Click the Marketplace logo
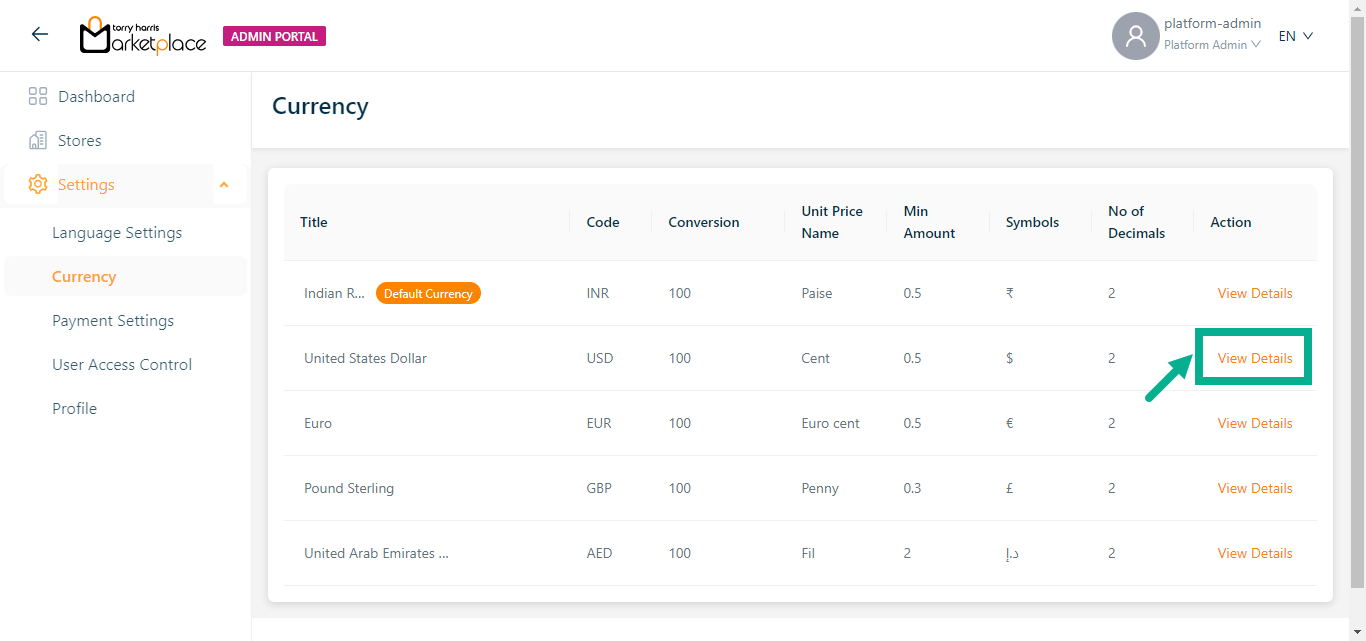This screenshot has width=1366, height=641. (x=143, y=36)
